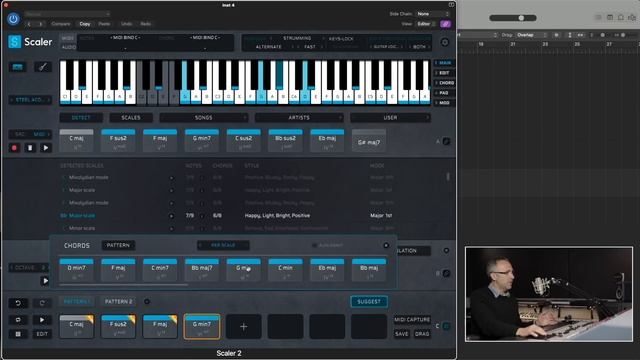Viewport: 640px width, 360px height.
Task: Click MIDI CAPTURE button
Action: [412, 320]
